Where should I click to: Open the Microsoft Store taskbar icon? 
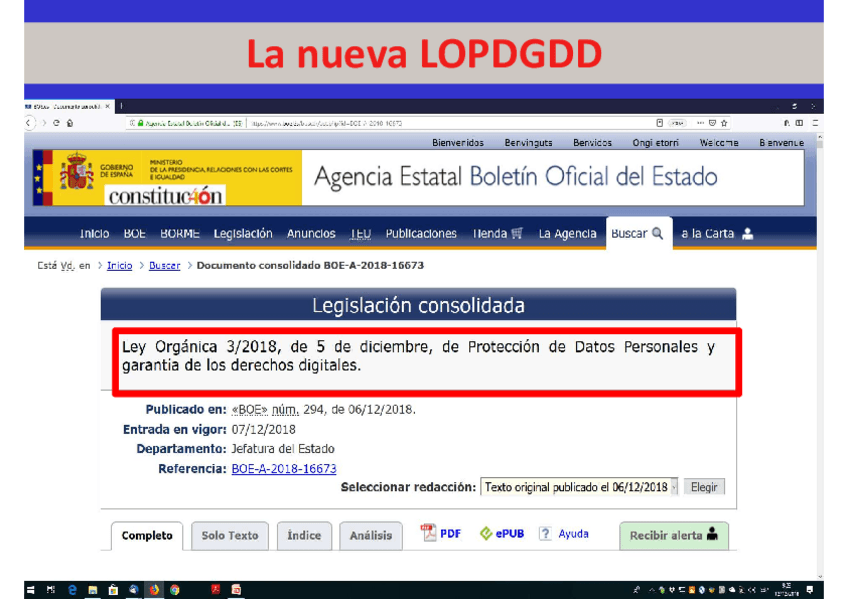(x=113, y=590)
